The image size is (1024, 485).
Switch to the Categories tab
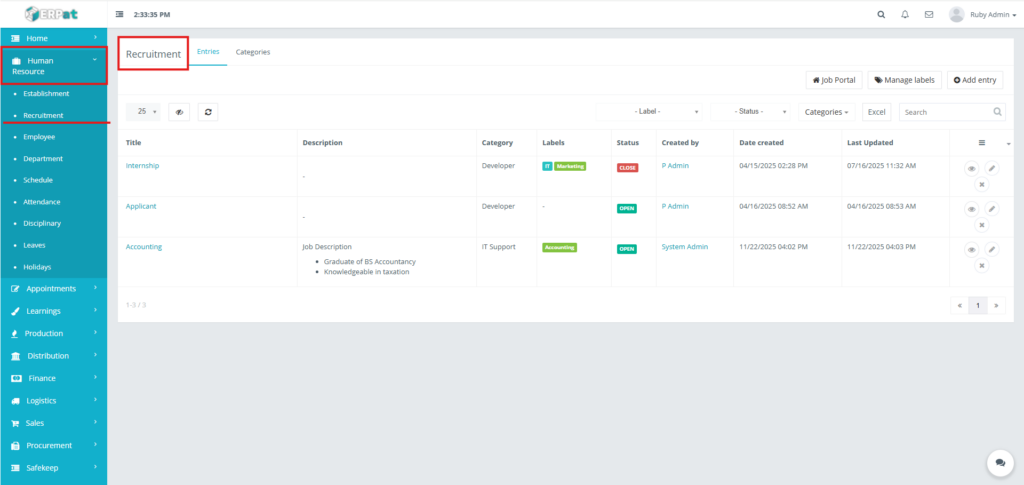(x=253, y=52)
